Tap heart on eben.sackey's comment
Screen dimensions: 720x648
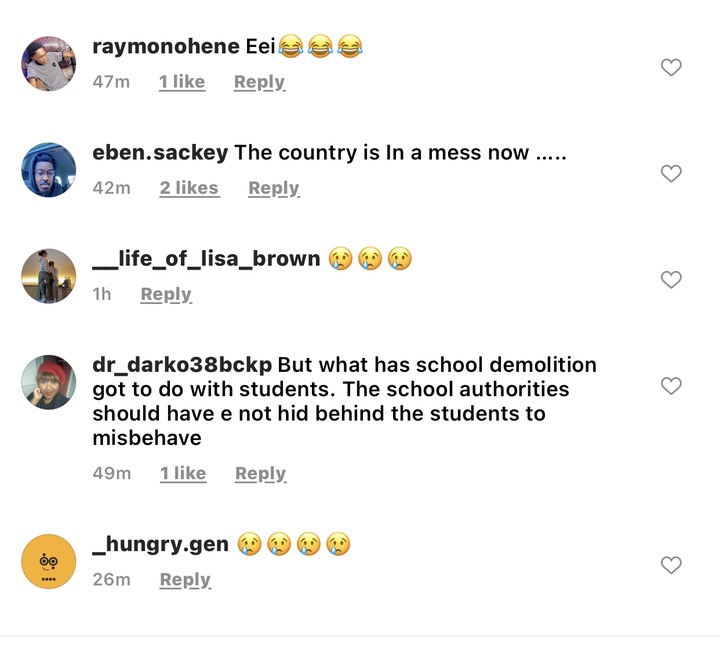click(671, 174)
